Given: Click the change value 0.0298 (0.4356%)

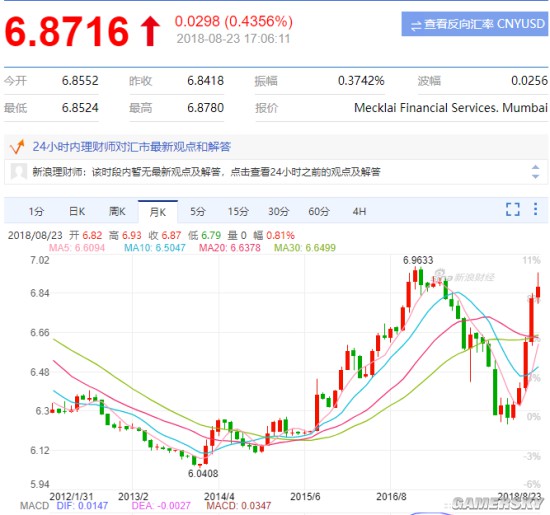Looking at the screenshot, I should (x=234, y=22).
